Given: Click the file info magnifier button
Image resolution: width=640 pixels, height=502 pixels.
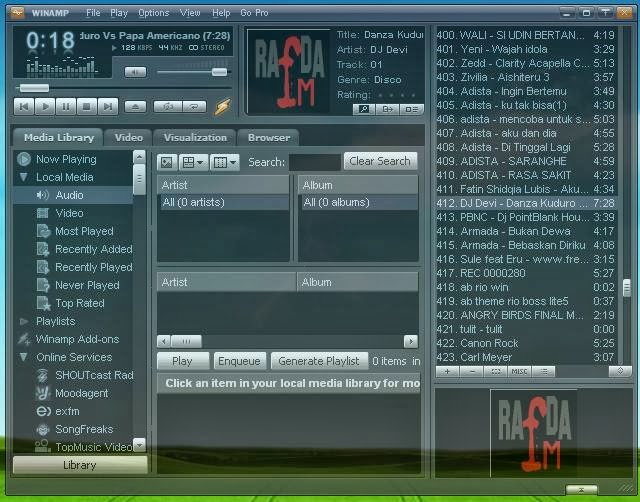Looking at the screenshot, I should 364,109.
